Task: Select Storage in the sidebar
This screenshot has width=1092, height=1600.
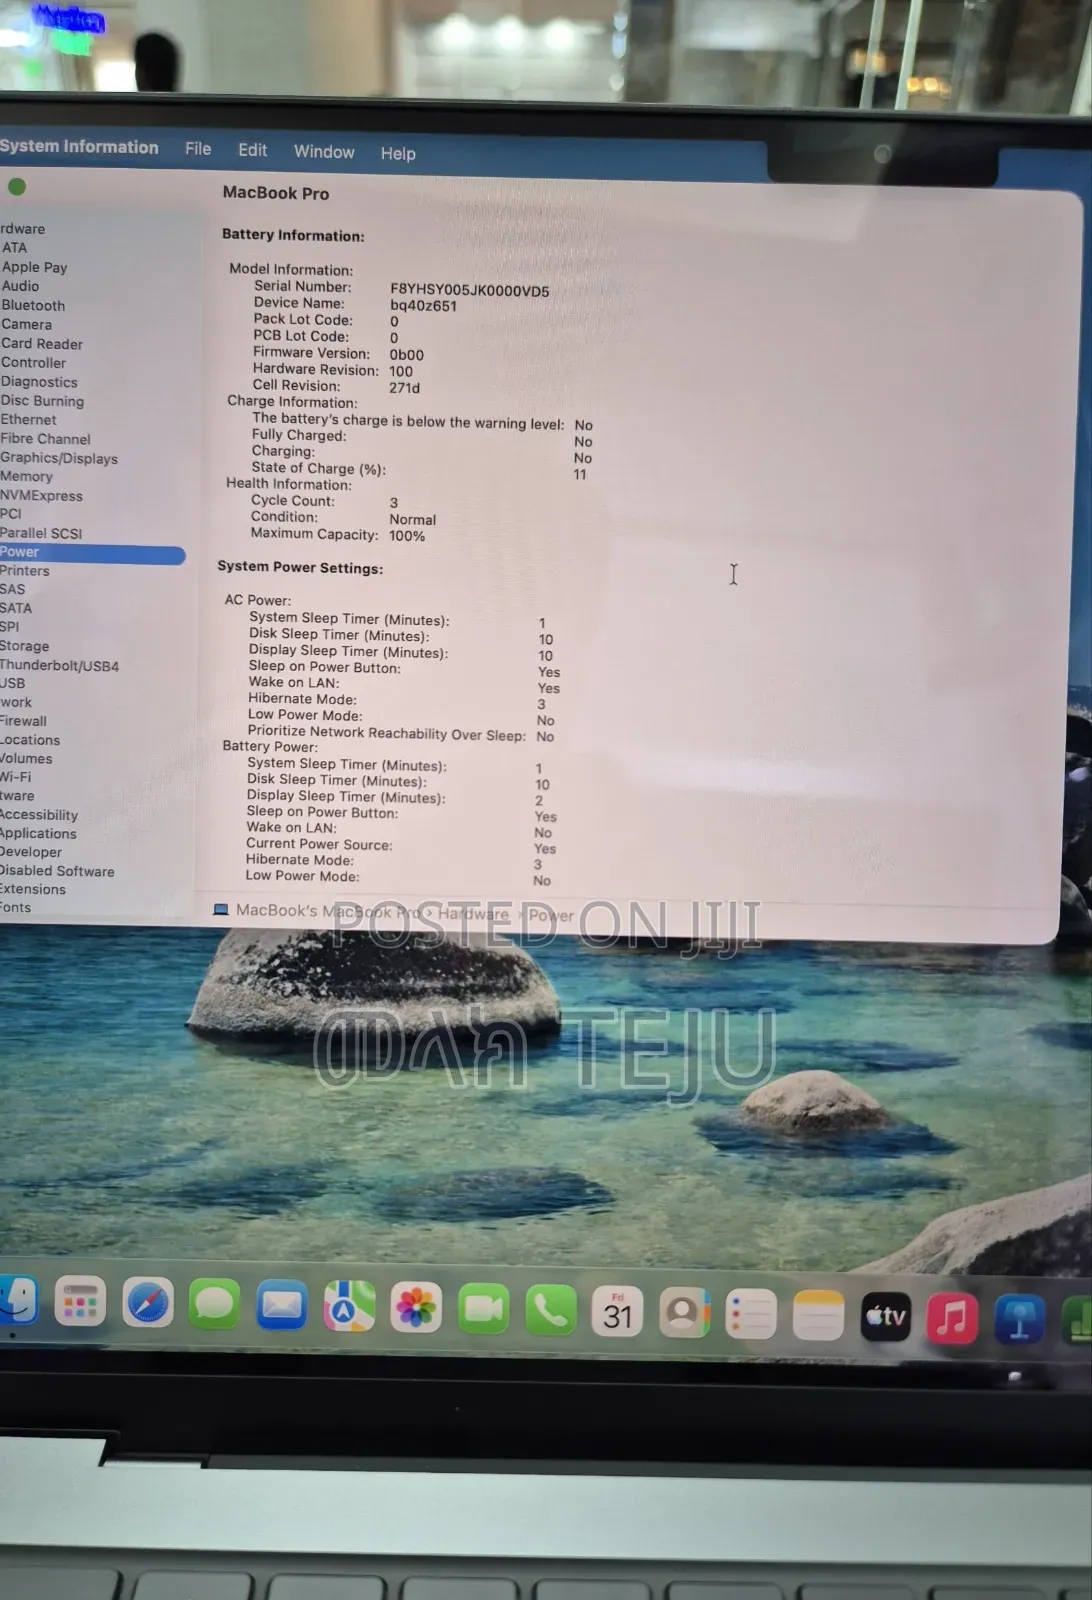Action: click(24, 646)
